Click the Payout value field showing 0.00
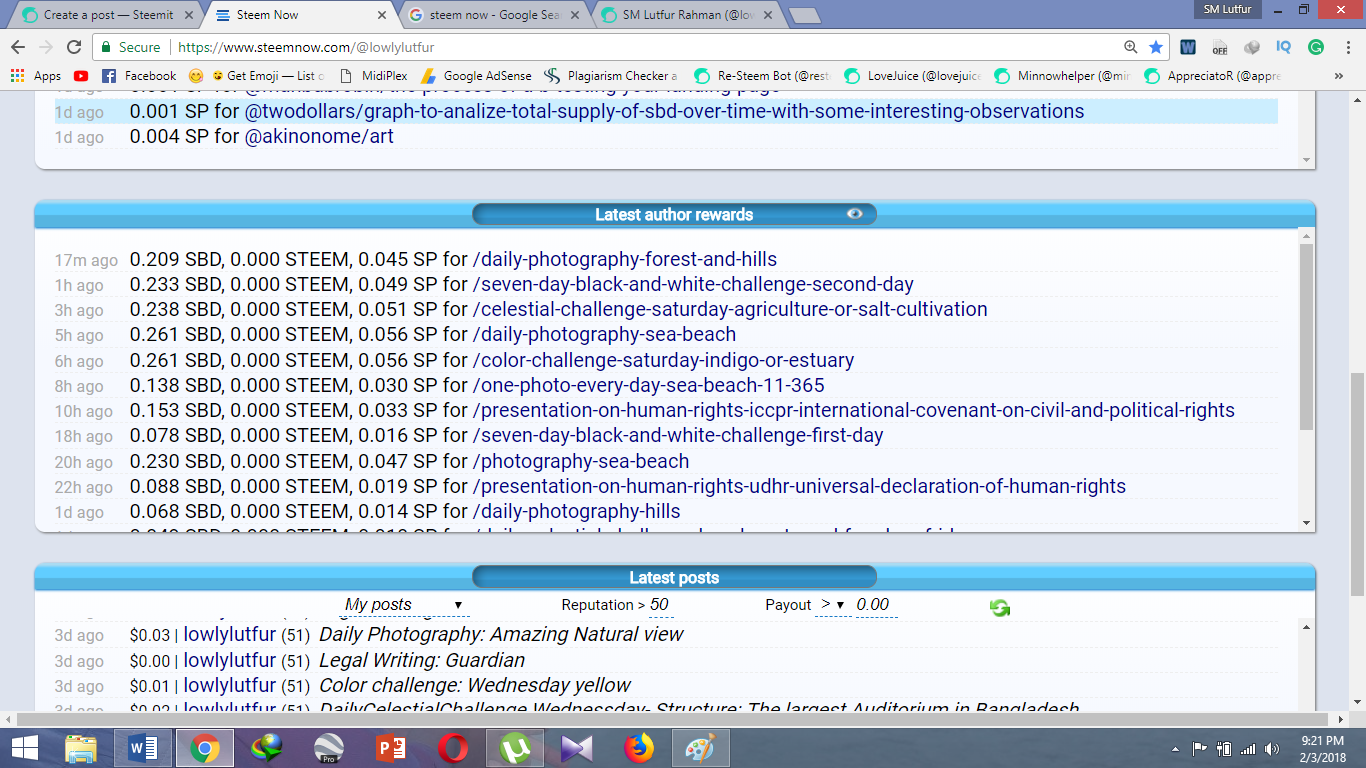Screen dimensions: 1366x768 coord(875,605)
